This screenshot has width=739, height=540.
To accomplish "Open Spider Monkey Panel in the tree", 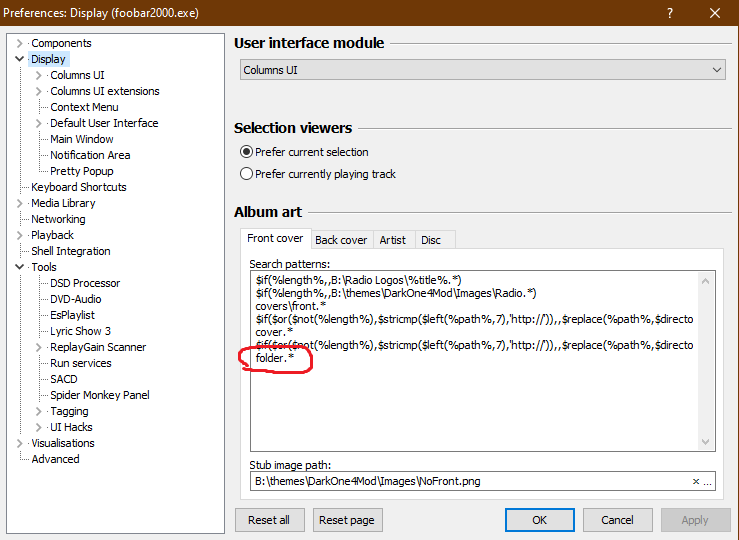I will tap(99, 395).
